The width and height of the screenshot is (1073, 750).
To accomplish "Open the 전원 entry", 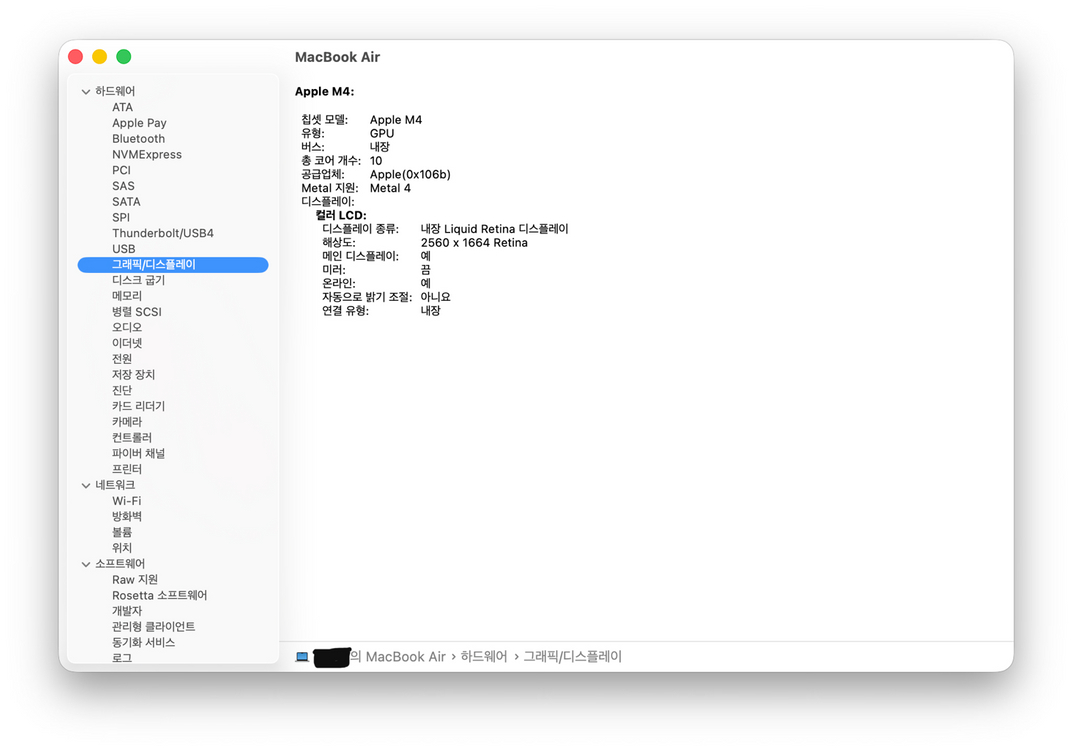I will [x=122, y=359].
